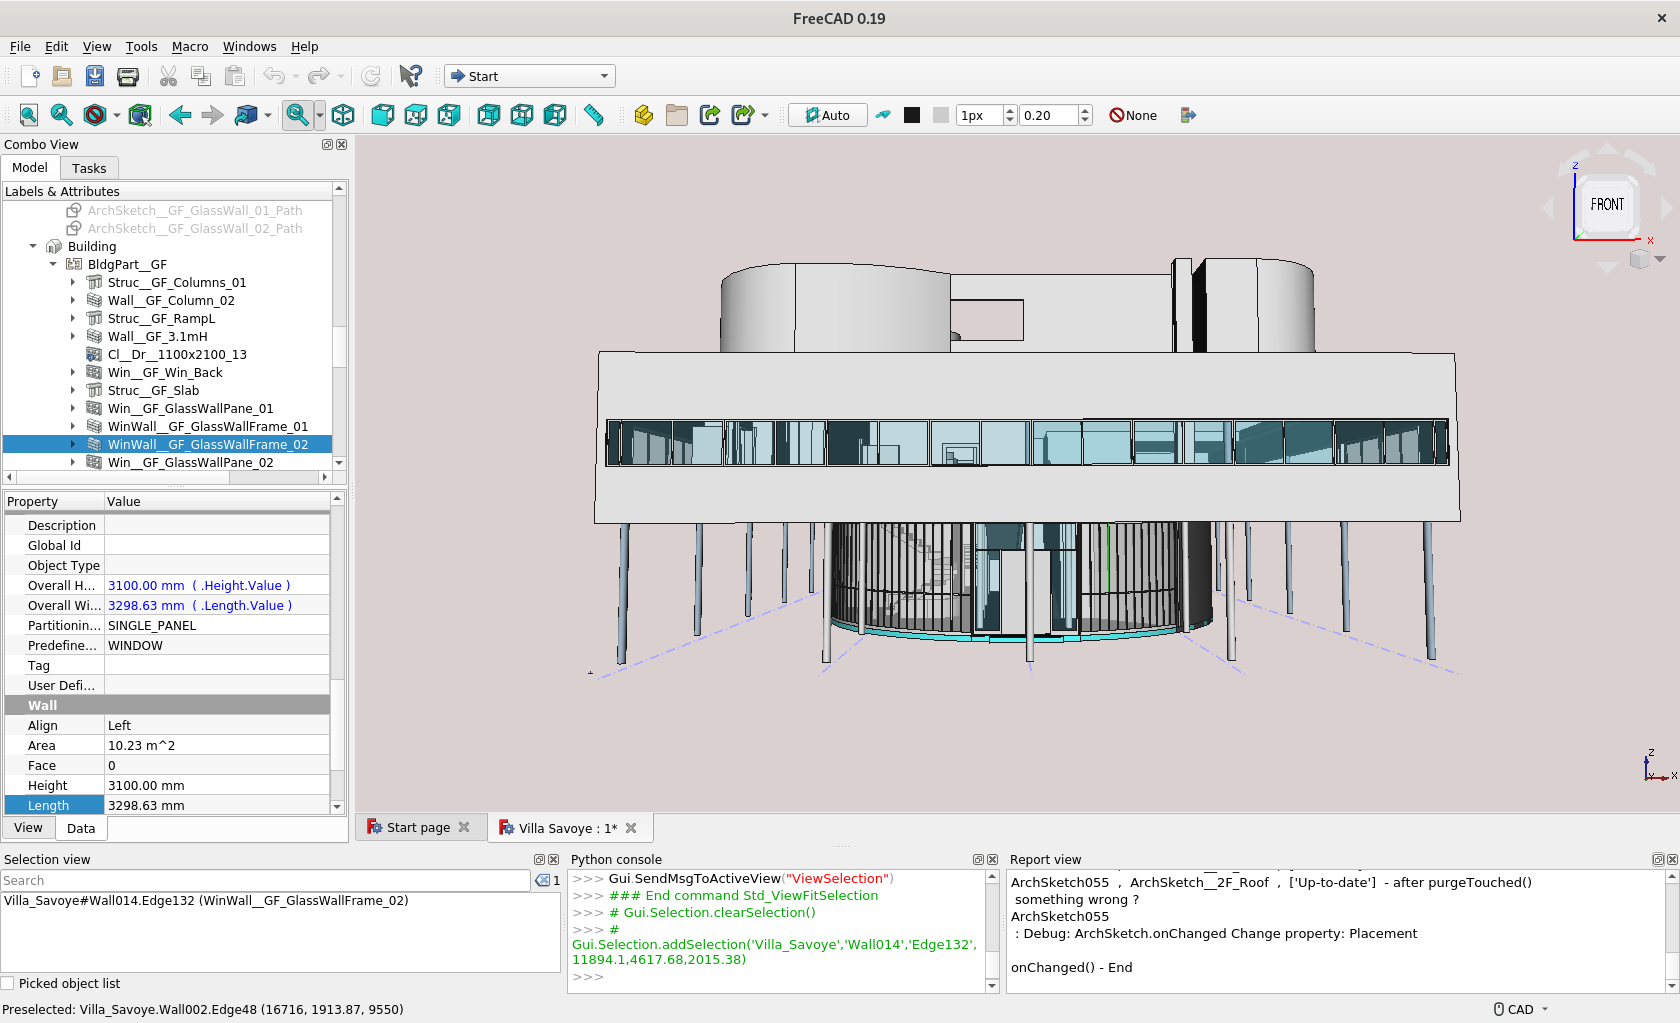1680x1023 pixels.
Task: Click the Draw Style icon
Action: 95,115
